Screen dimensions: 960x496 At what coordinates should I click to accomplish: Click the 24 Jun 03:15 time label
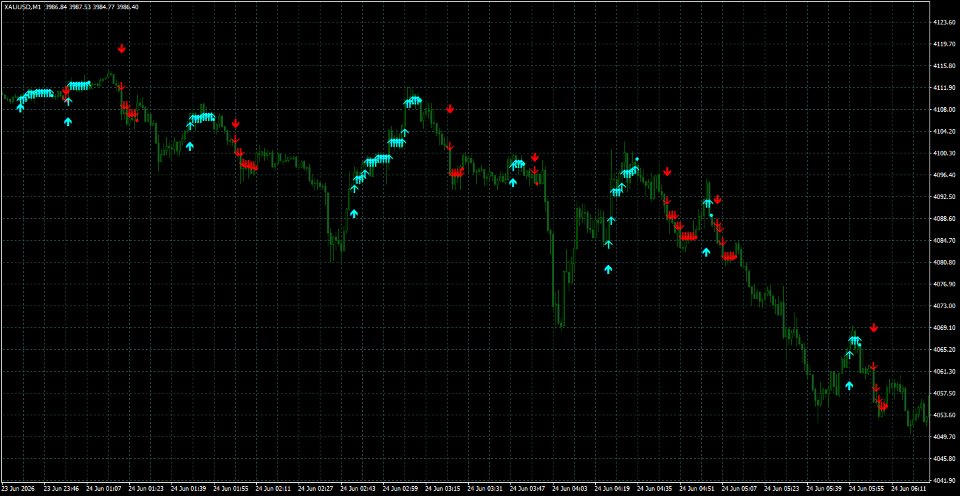point(443,489)
